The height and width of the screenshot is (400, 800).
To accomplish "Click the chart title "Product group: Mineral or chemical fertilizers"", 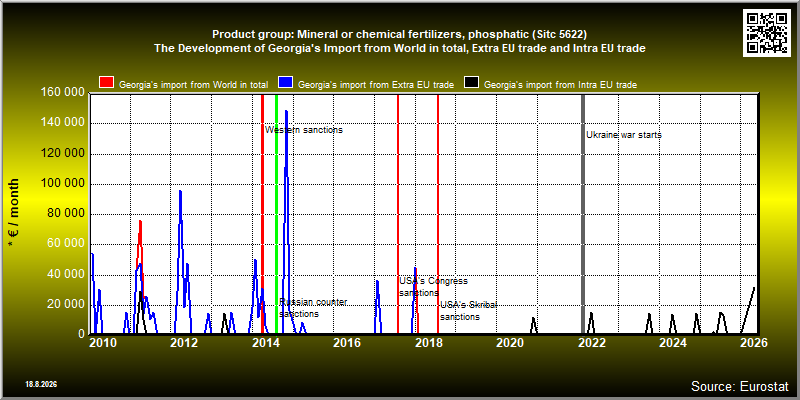I will click(x=399, y=35).
